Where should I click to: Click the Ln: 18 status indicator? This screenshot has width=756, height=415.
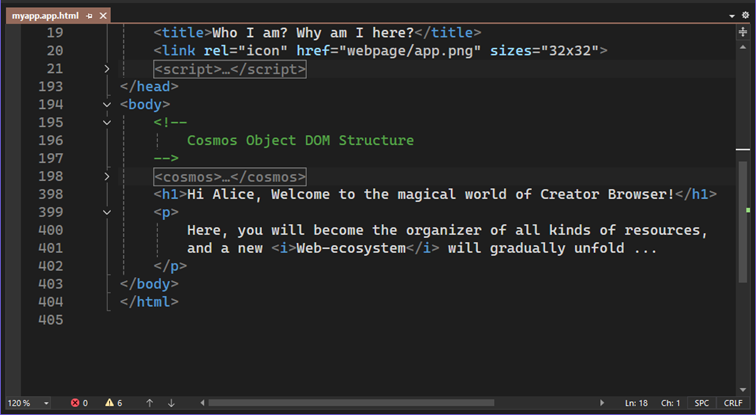point(636,403)
